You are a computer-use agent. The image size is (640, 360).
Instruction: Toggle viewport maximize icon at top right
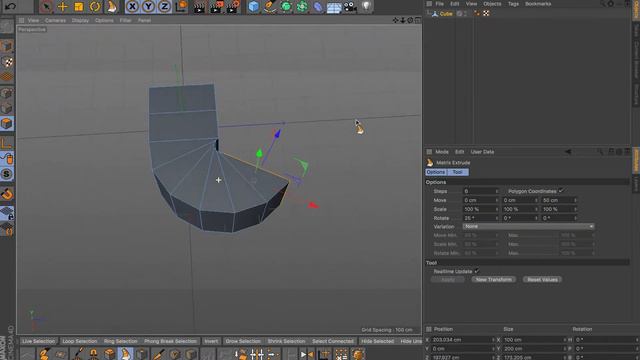[418, 20]
